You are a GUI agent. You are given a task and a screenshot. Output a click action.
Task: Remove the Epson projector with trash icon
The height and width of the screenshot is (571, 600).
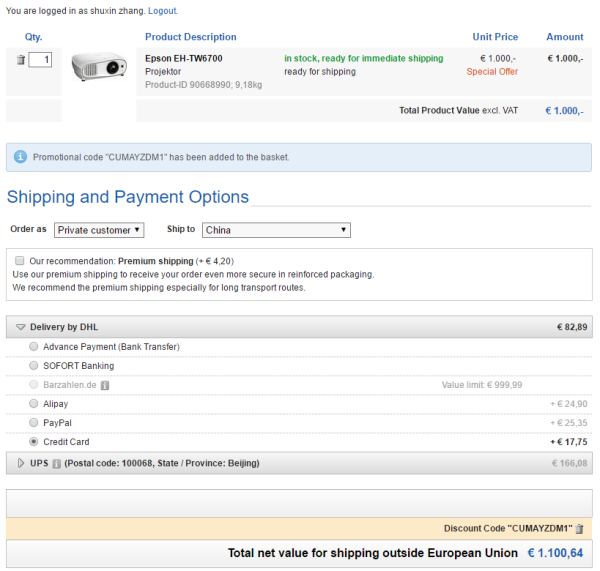[x=21, y=60]
